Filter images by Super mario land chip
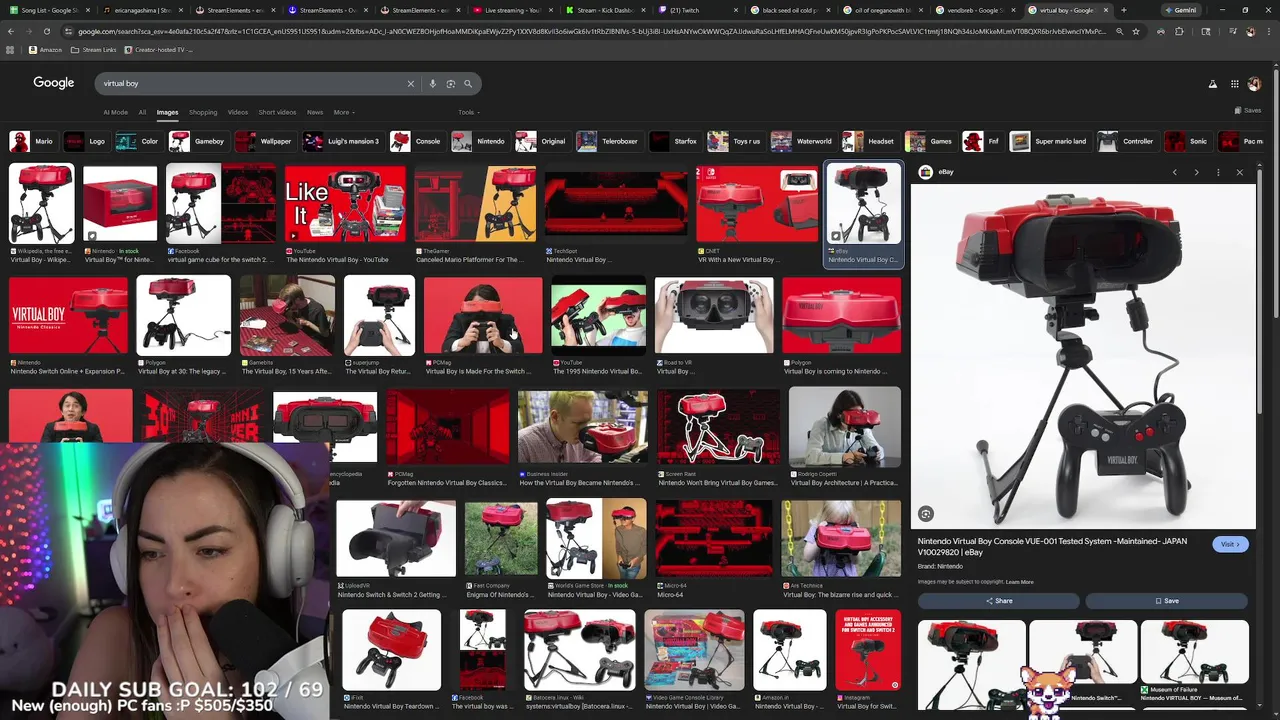The width and height of the screenshot is (1280, 720). (x=1049, y=141)
